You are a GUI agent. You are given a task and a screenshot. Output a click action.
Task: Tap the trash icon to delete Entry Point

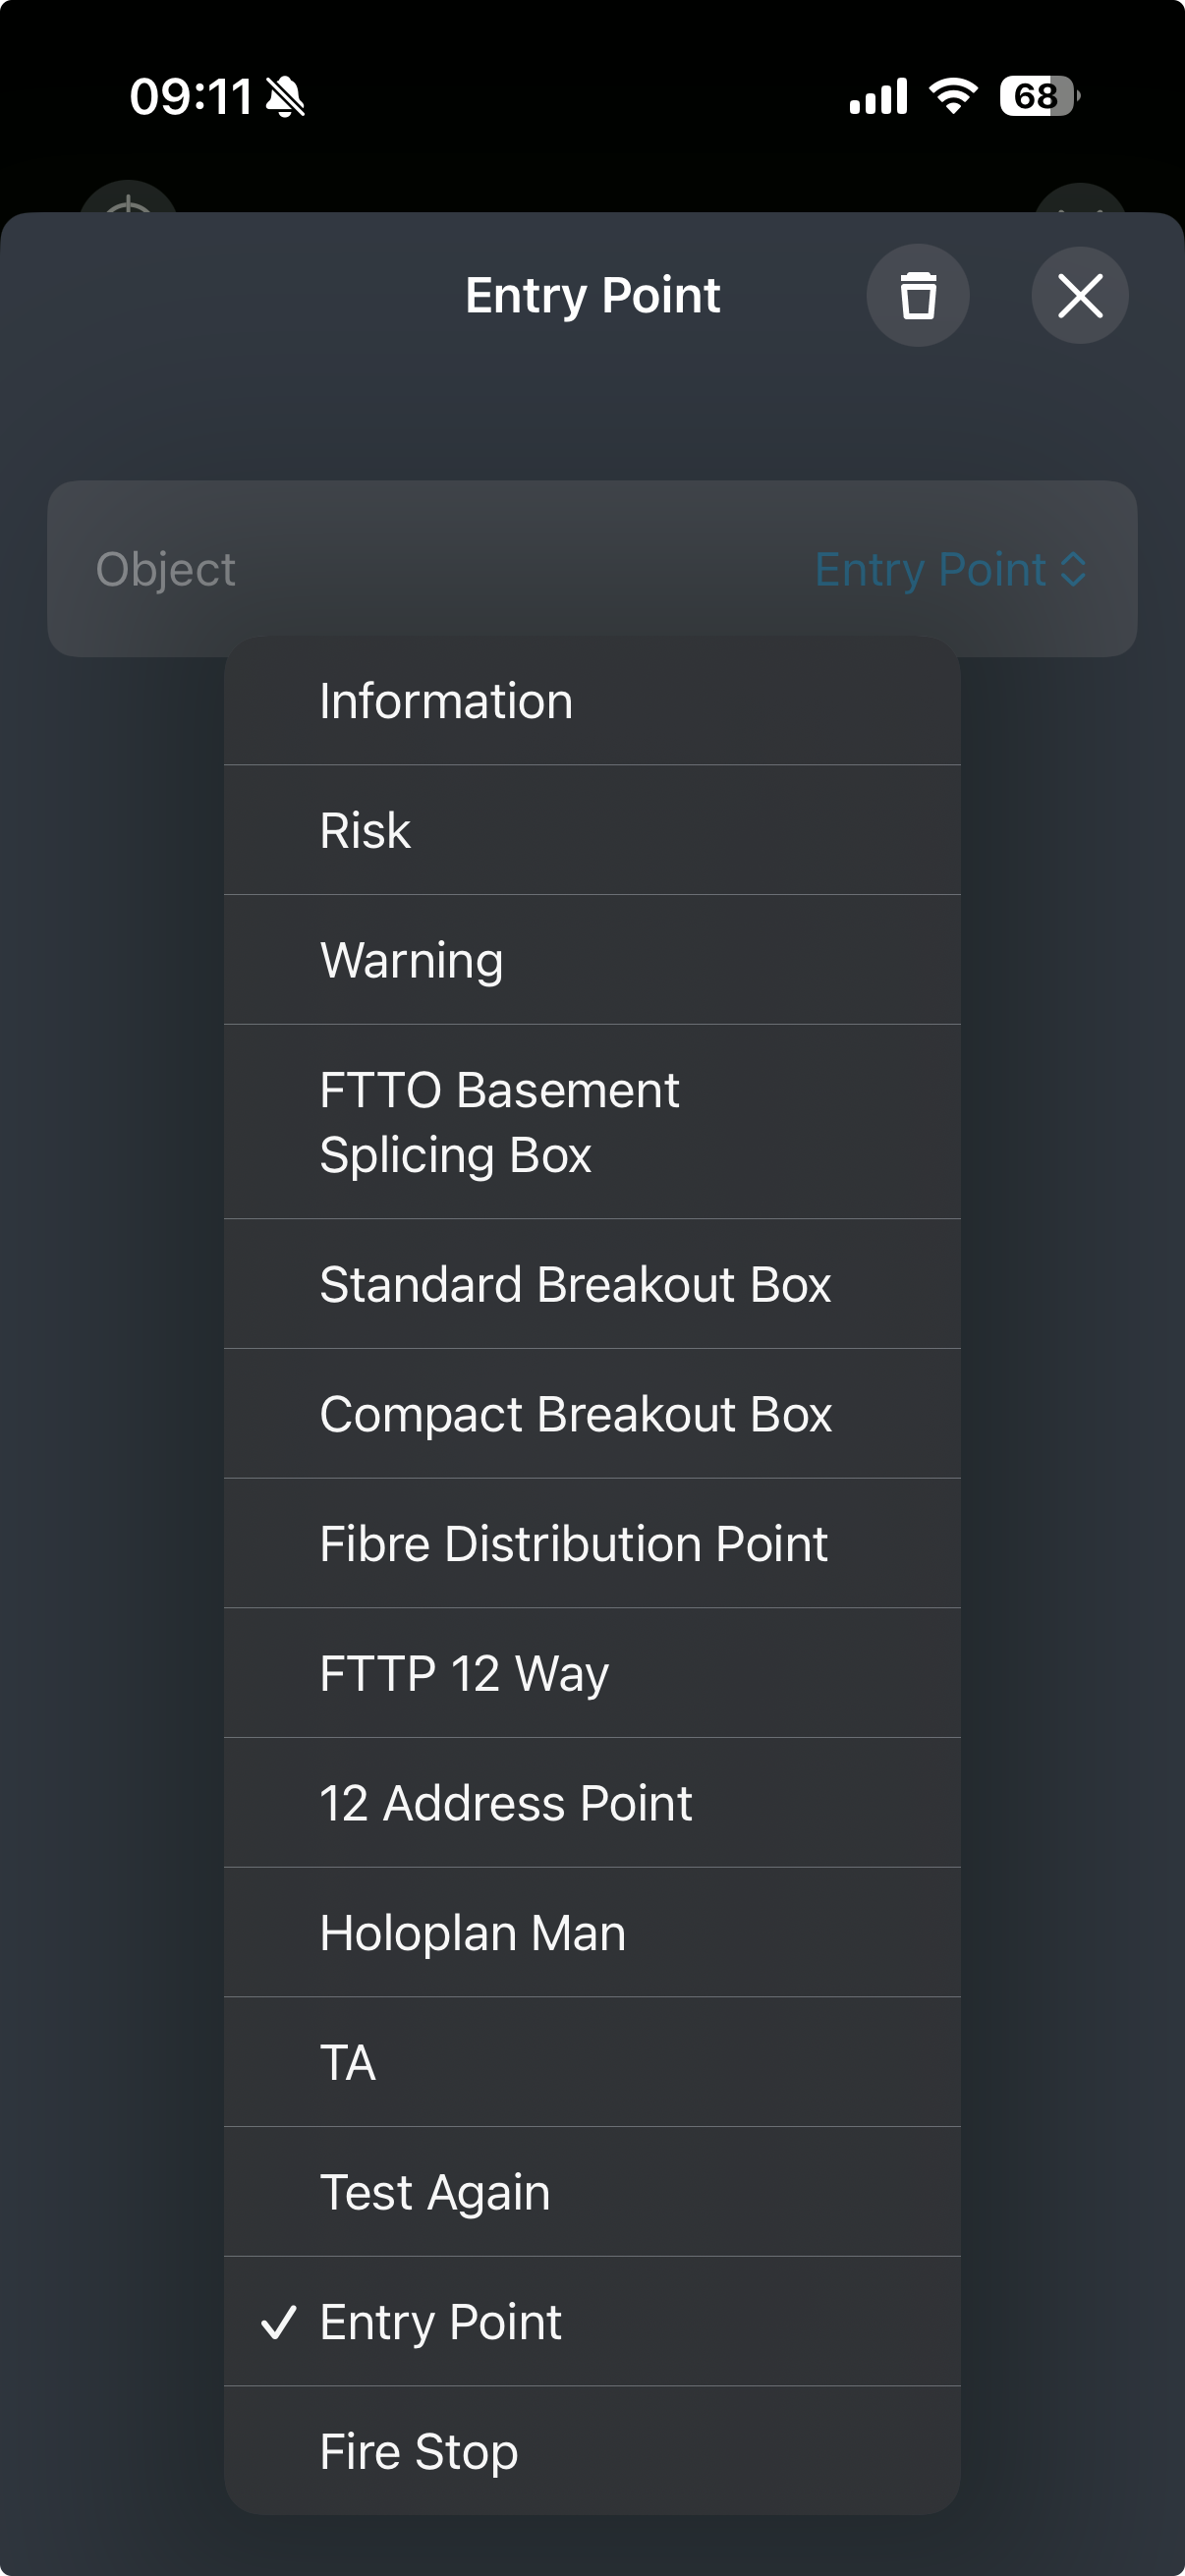[917, 295]
